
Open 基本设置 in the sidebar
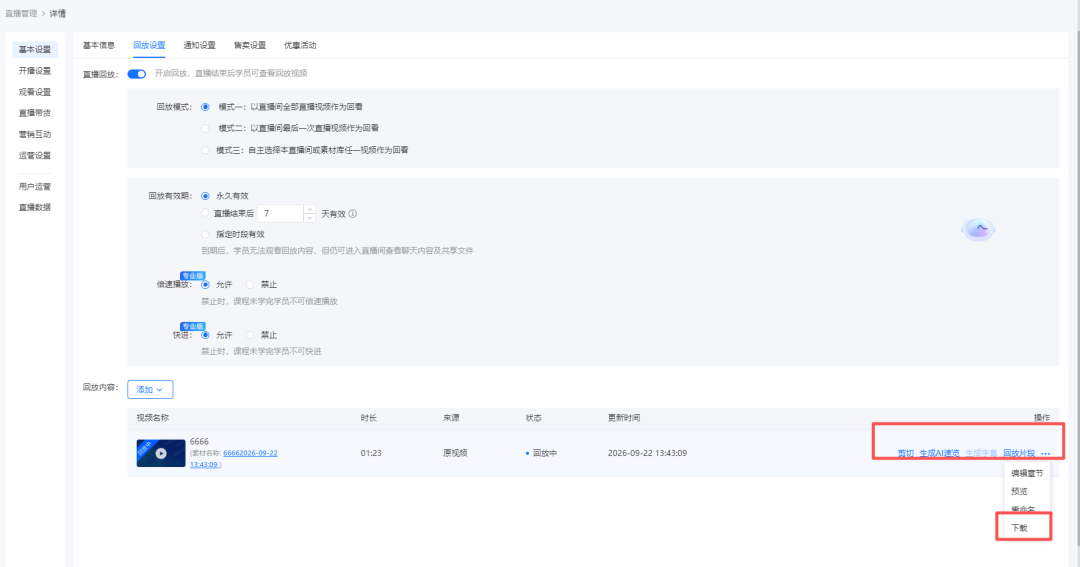pos(34,50)
